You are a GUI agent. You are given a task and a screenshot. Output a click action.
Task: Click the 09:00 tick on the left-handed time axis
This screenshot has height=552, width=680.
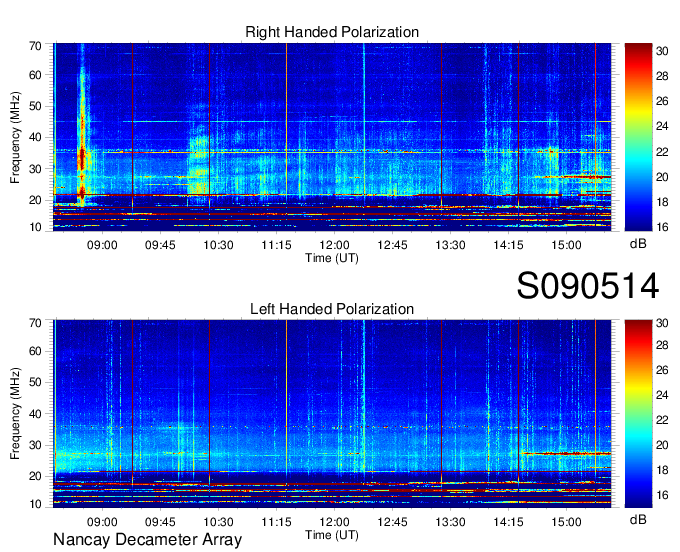click(102, 522)
